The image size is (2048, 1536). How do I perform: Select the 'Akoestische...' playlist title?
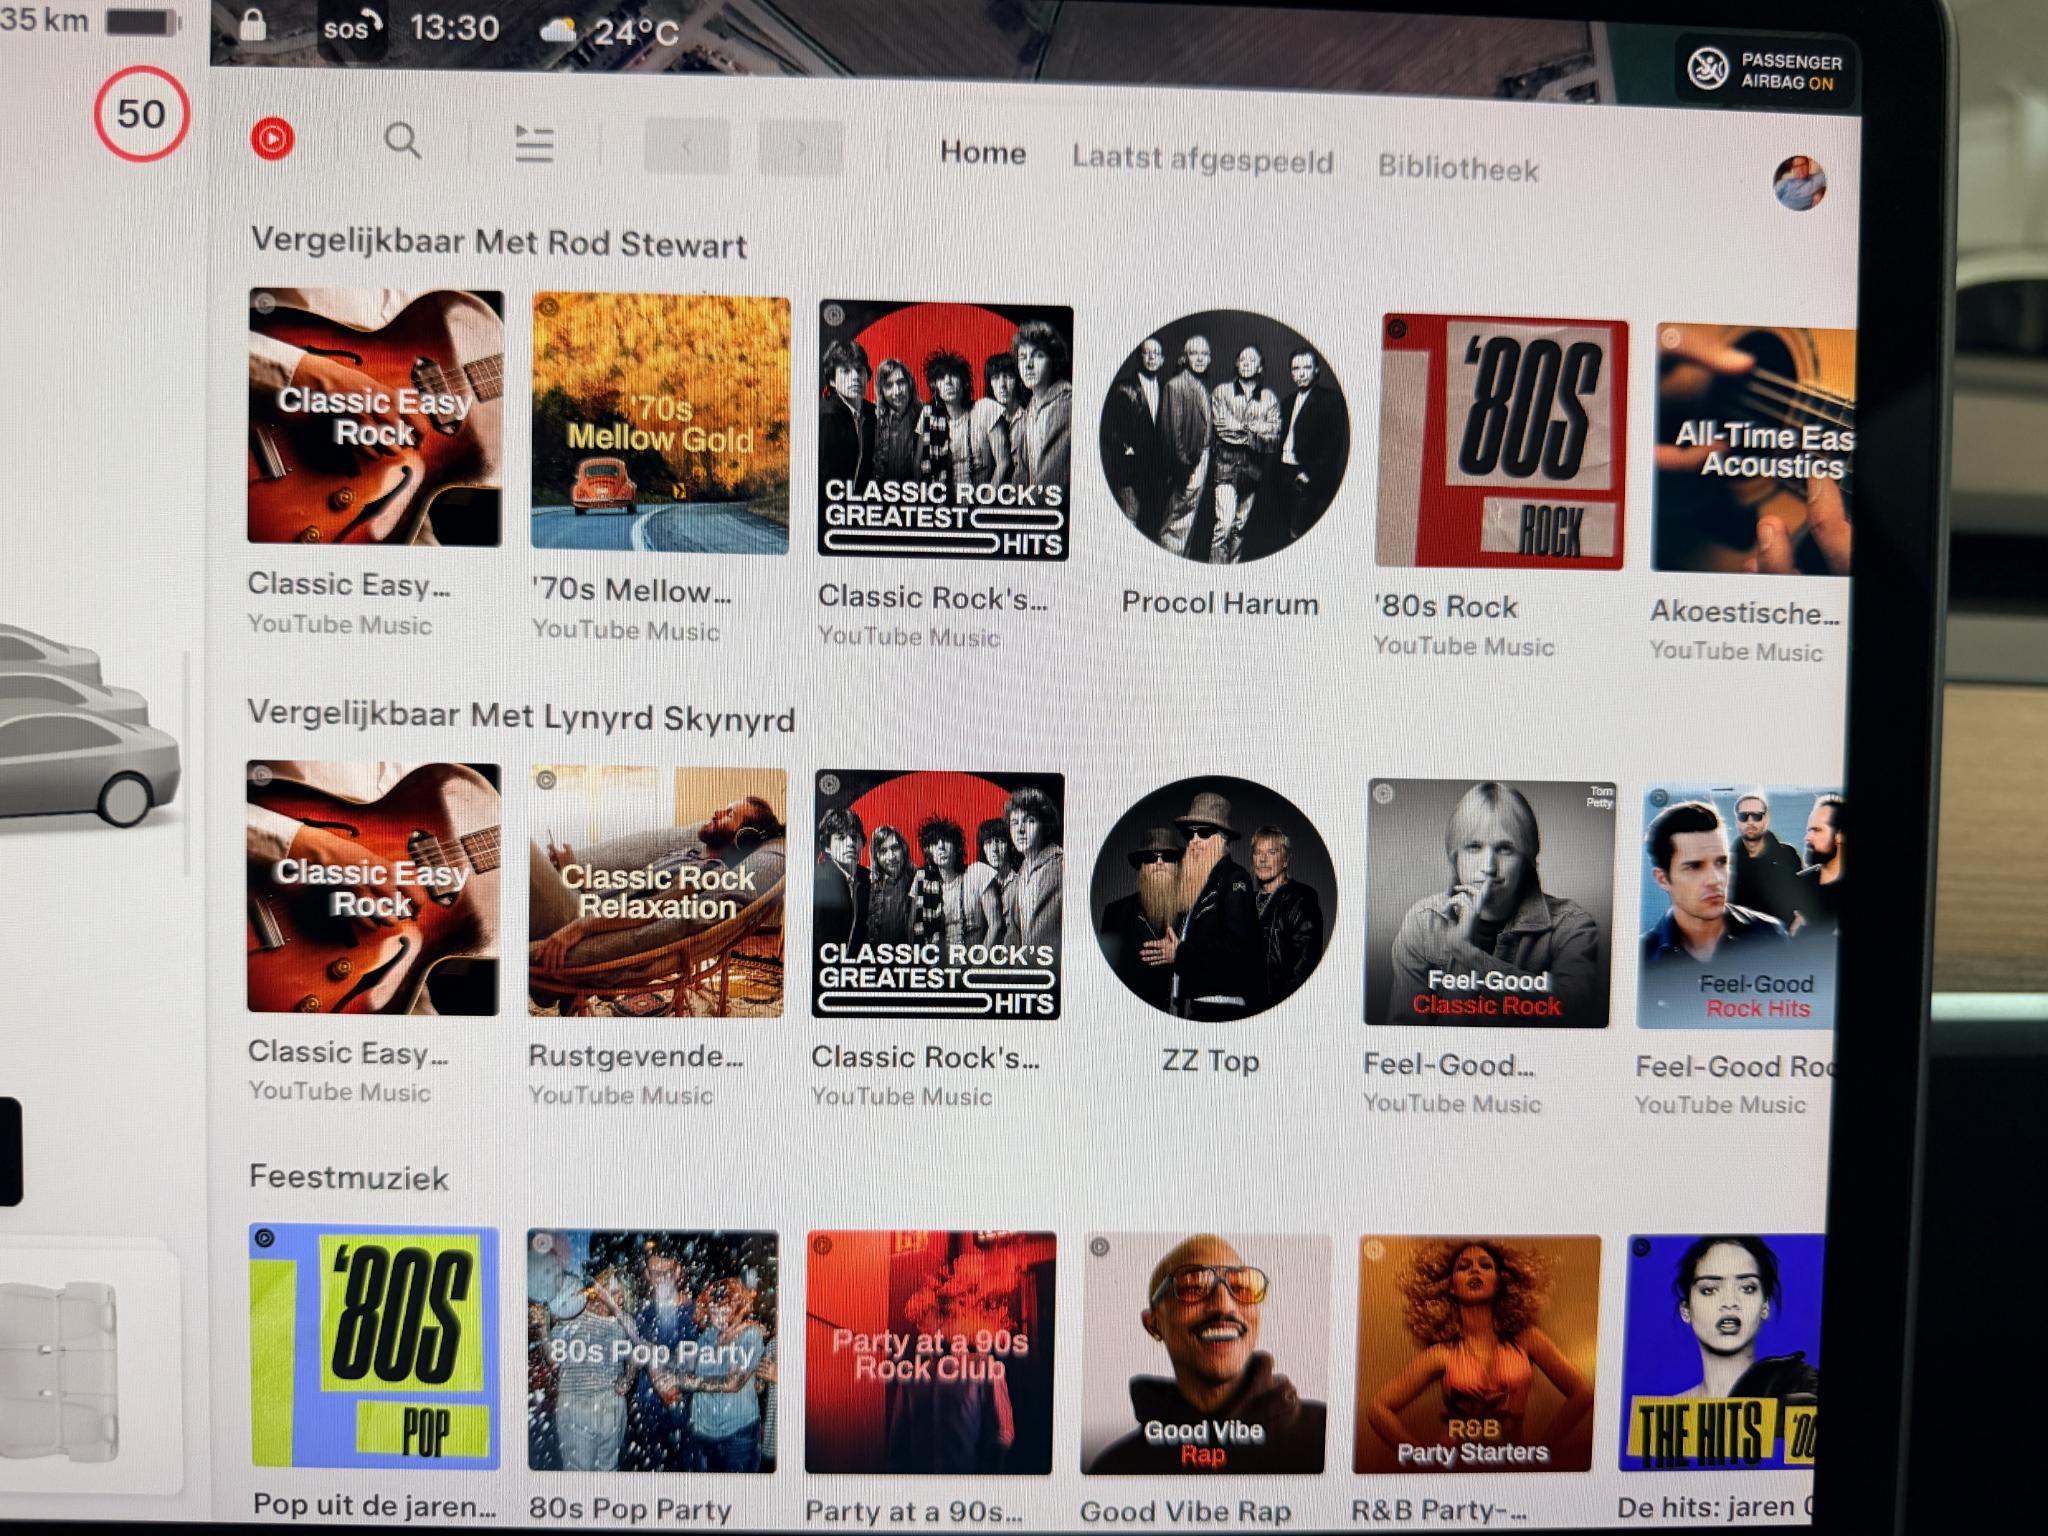tap(1745, 612)
